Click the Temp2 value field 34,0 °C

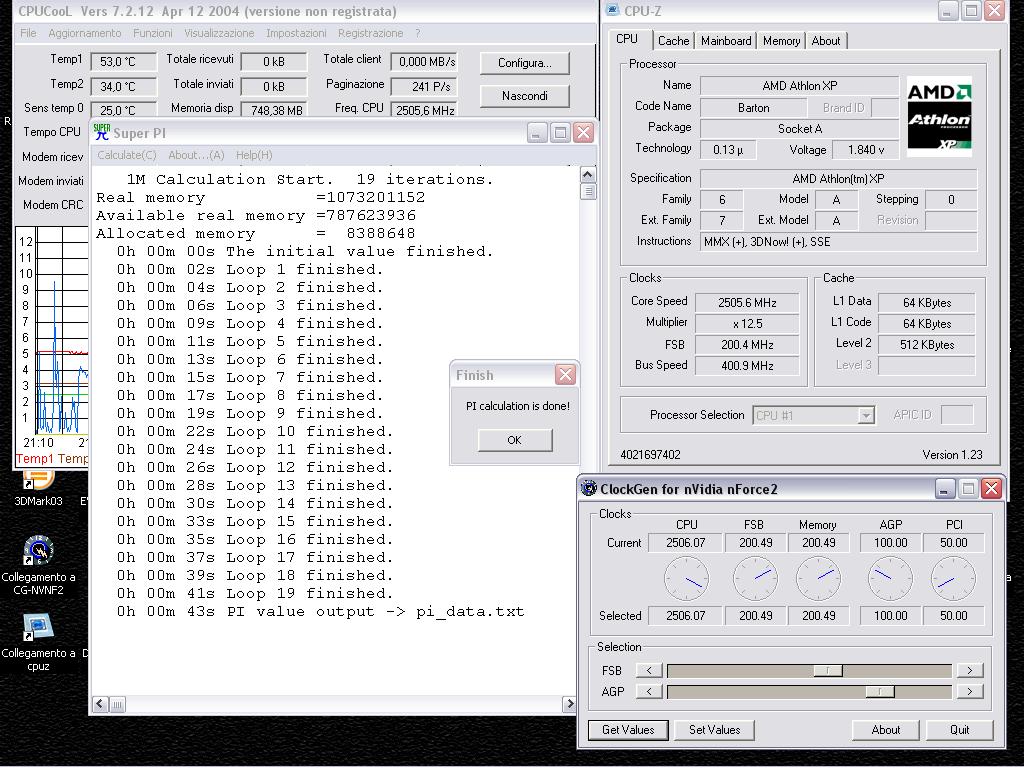(123, 86)
